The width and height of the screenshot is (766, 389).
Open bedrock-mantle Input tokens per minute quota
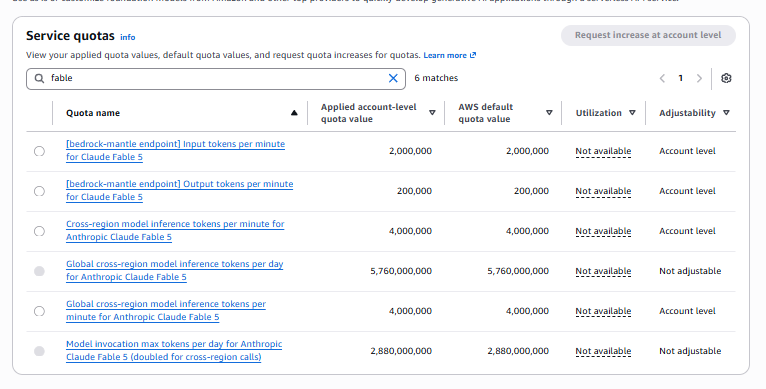pyautogui.click(x=175, y=151)
